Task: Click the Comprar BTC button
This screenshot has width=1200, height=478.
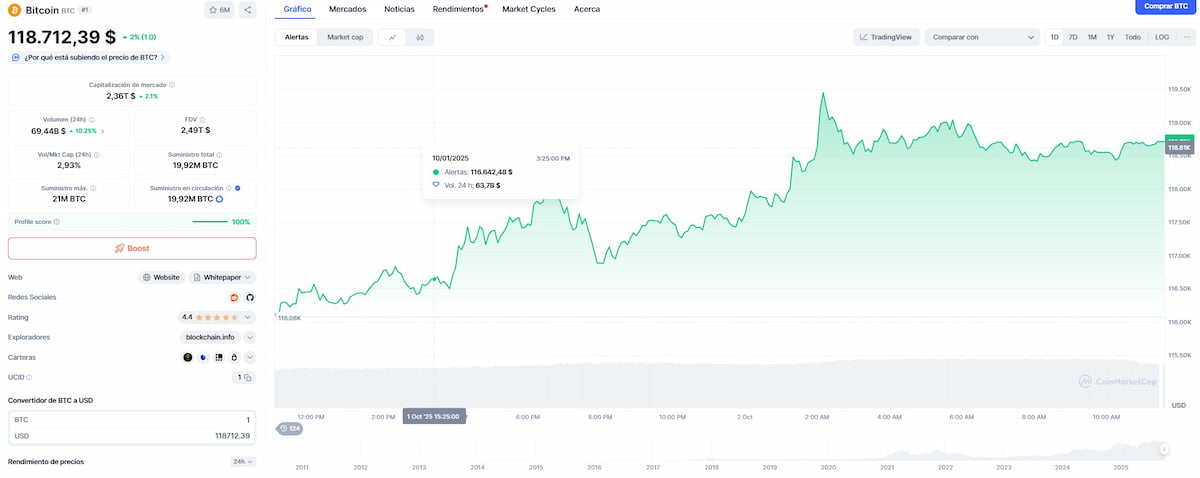Action: [1165, 6]
